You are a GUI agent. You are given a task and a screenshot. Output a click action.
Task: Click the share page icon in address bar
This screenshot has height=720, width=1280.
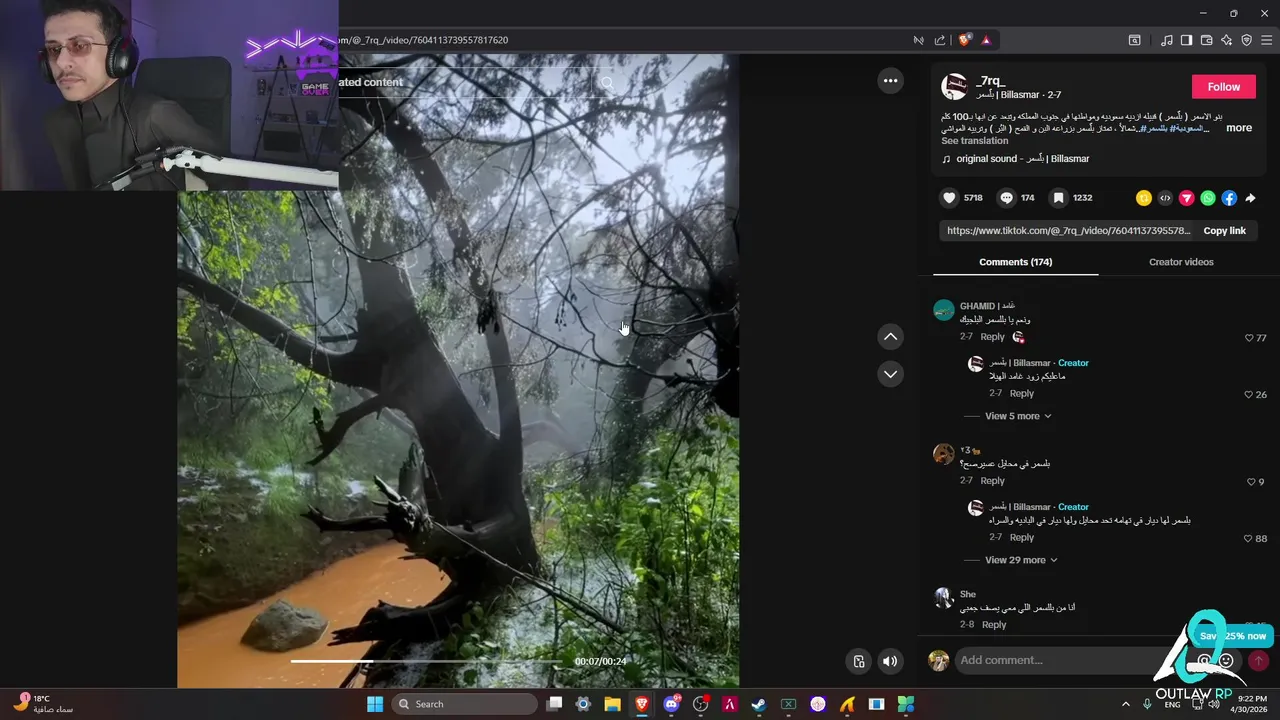click(940, 40)
